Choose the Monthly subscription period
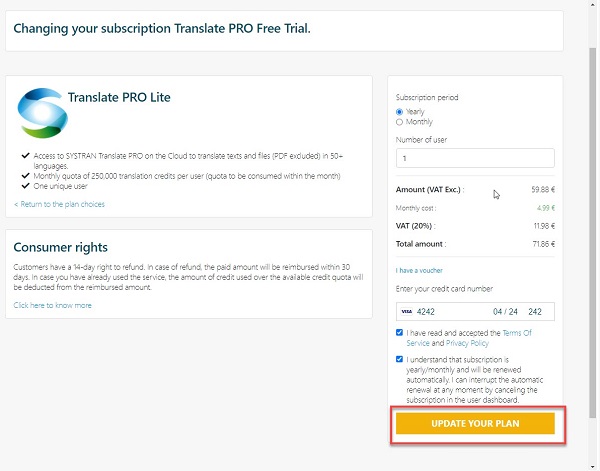 pyautogui.click(x=400, y=122)
